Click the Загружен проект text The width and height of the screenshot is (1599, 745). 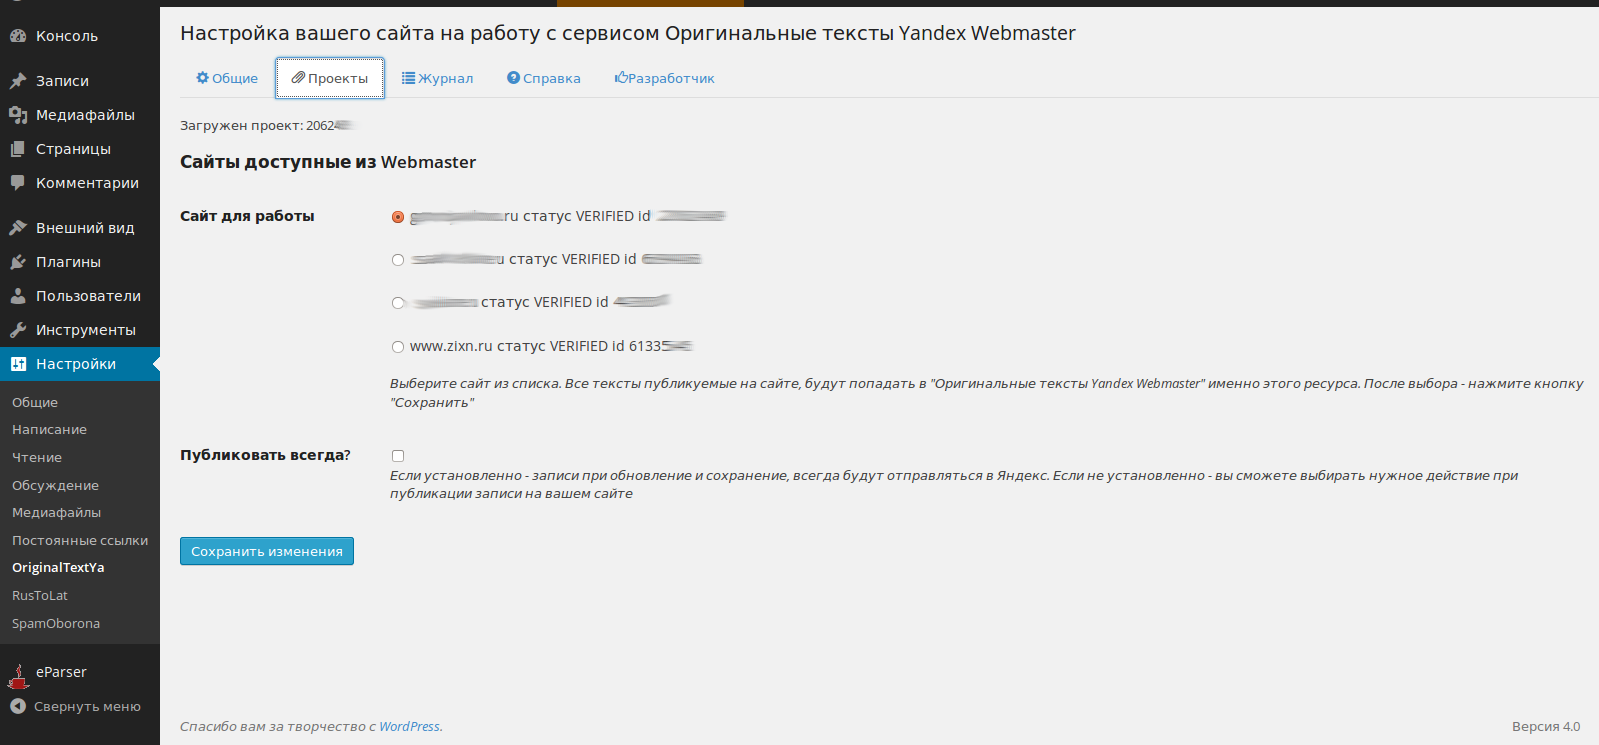point(268,125)
